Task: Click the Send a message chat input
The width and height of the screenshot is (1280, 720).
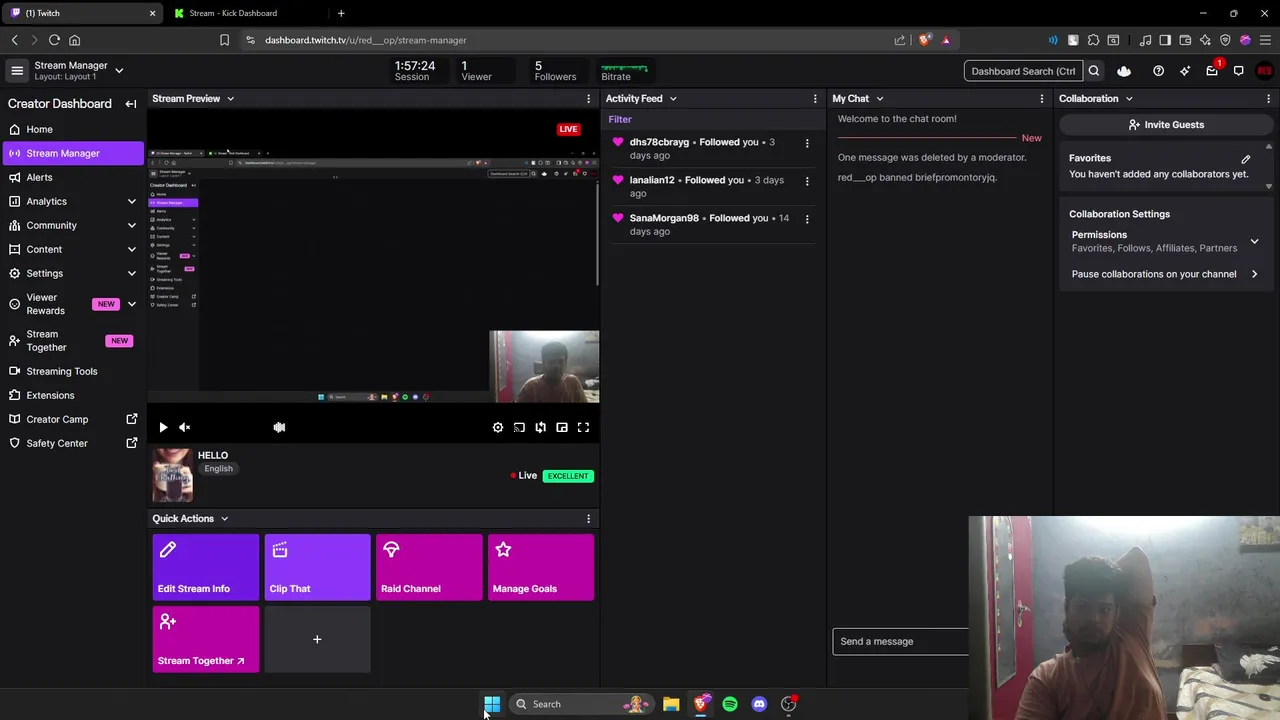Action: pos(900,642)
